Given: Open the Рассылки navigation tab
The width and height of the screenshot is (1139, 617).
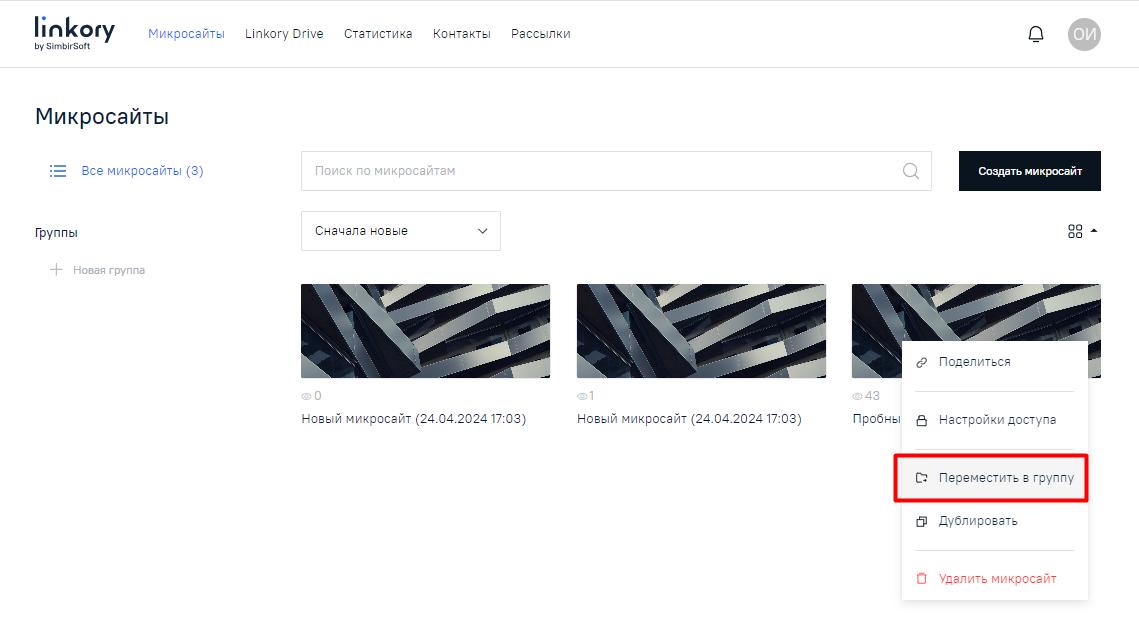Looking at the screenshot, I should click(x=540, y=34).
